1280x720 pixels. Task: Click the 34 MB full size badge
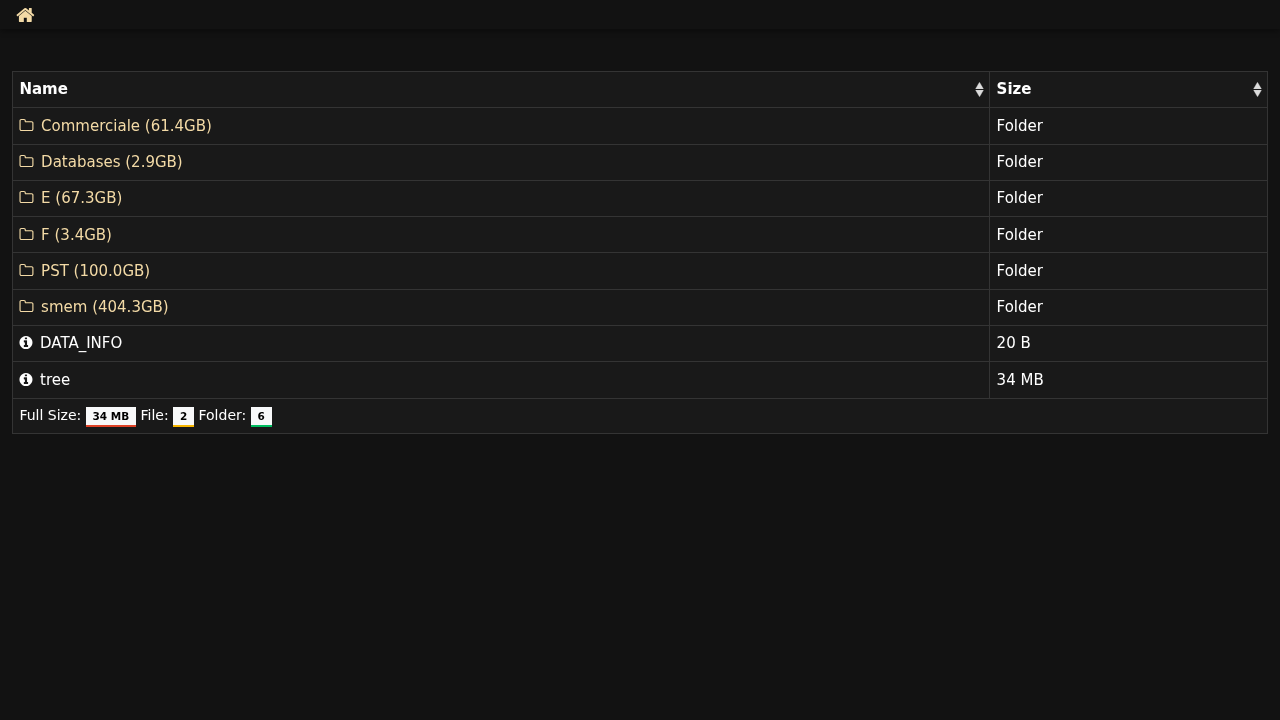110,417
